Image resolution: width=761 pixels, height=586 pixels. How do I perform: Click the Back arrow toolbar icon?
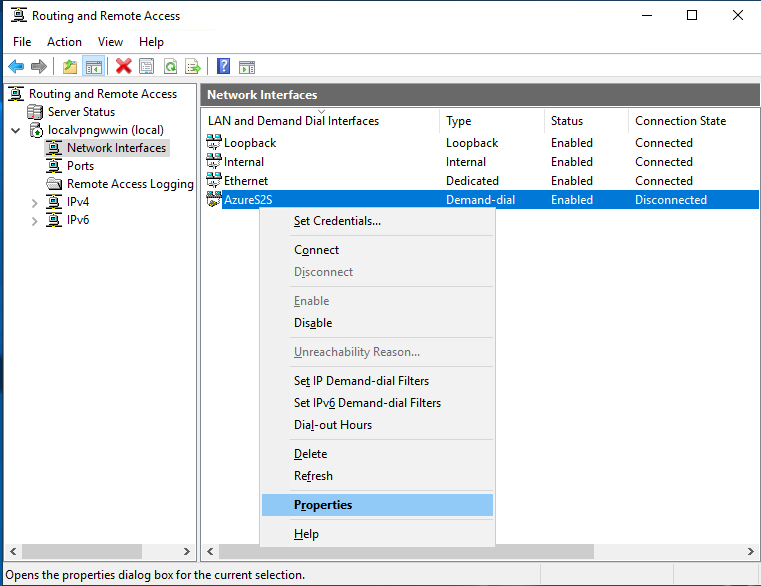[x=17, y=67]
